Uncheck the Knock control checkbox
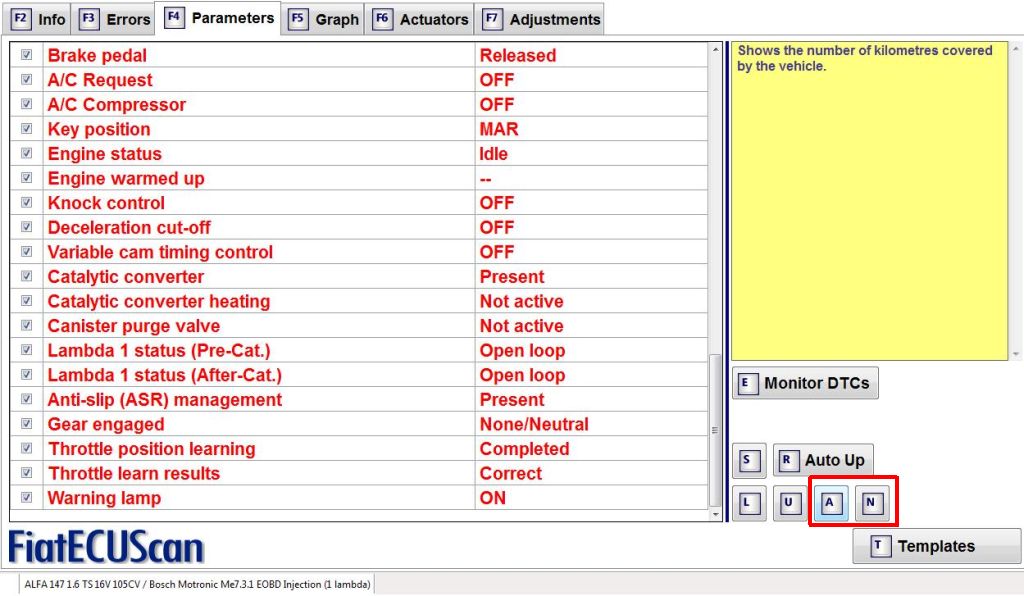 (x=26, y=202)
